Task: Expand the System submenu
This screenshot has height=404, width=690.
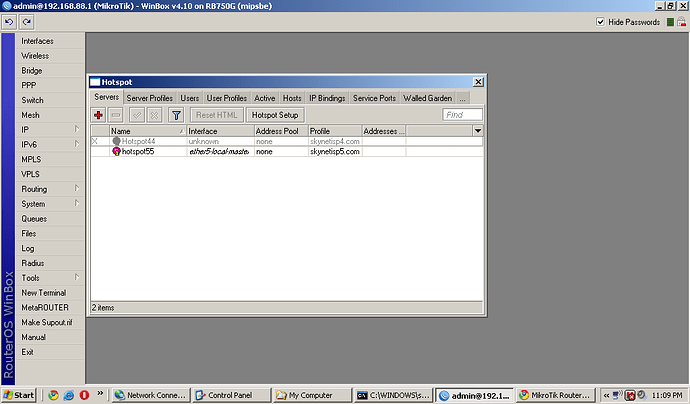Action: coord(77,203)
